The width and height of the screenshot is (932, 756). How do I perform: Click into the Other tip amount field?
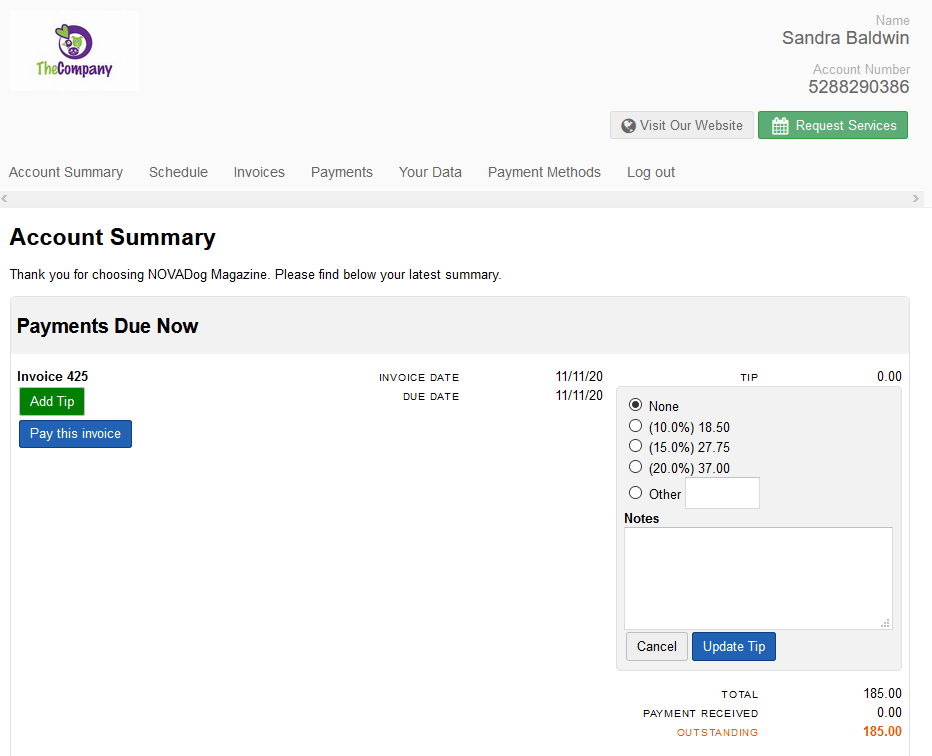722,493
